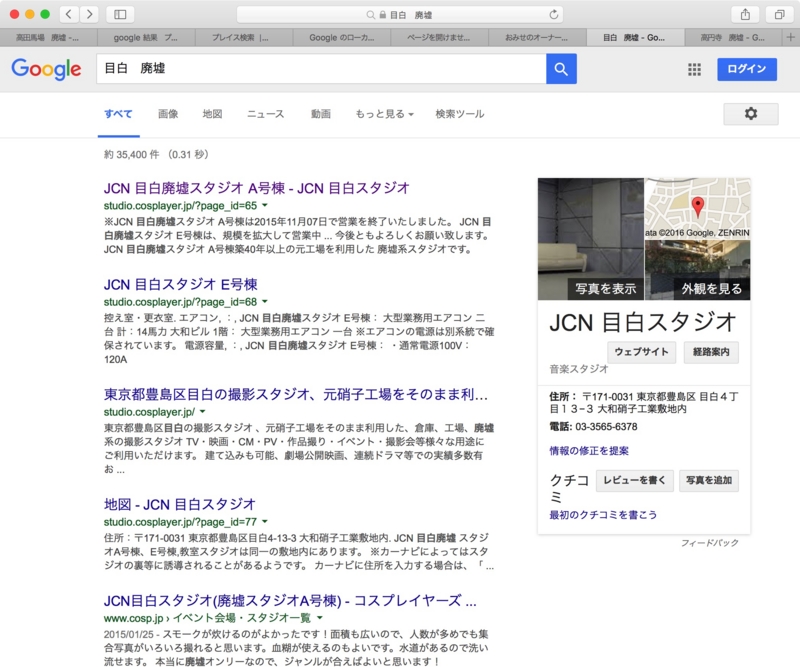The image size is (800, 667).
Task: Click the ログイン button
Action: [747, 69]
